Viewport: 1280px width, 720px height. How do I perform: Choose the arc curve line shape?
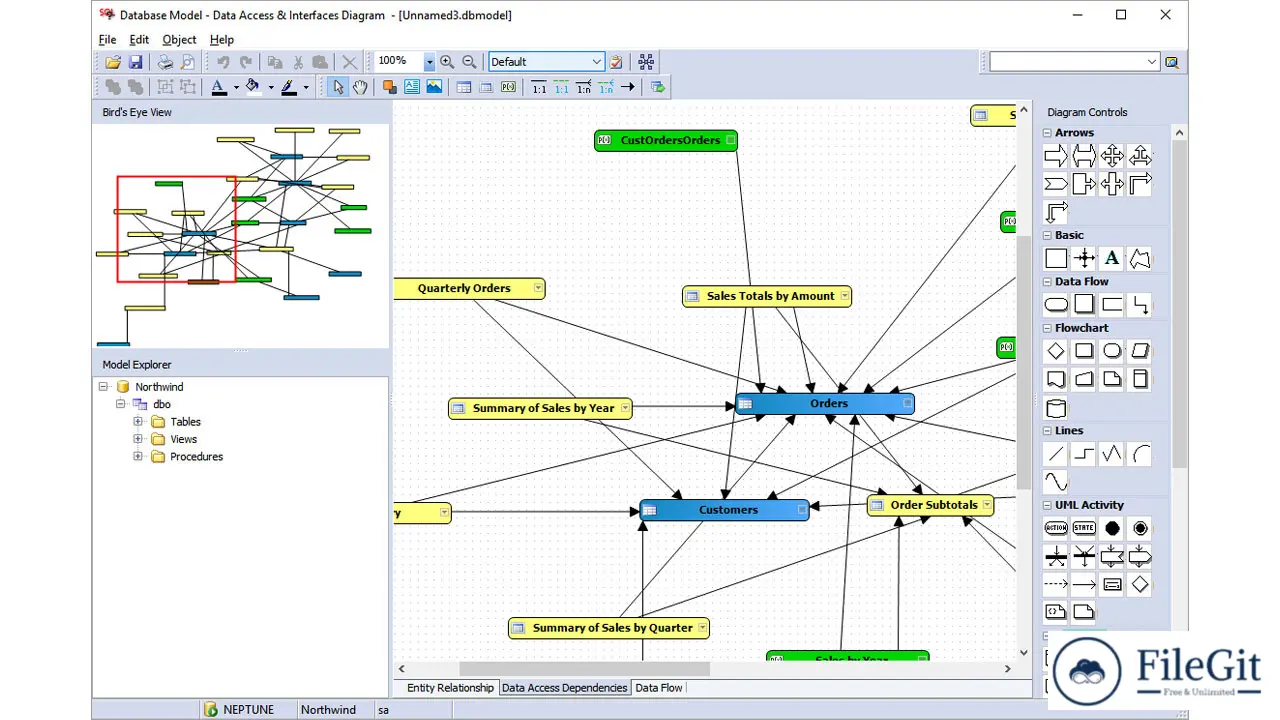coord(1140,454)
